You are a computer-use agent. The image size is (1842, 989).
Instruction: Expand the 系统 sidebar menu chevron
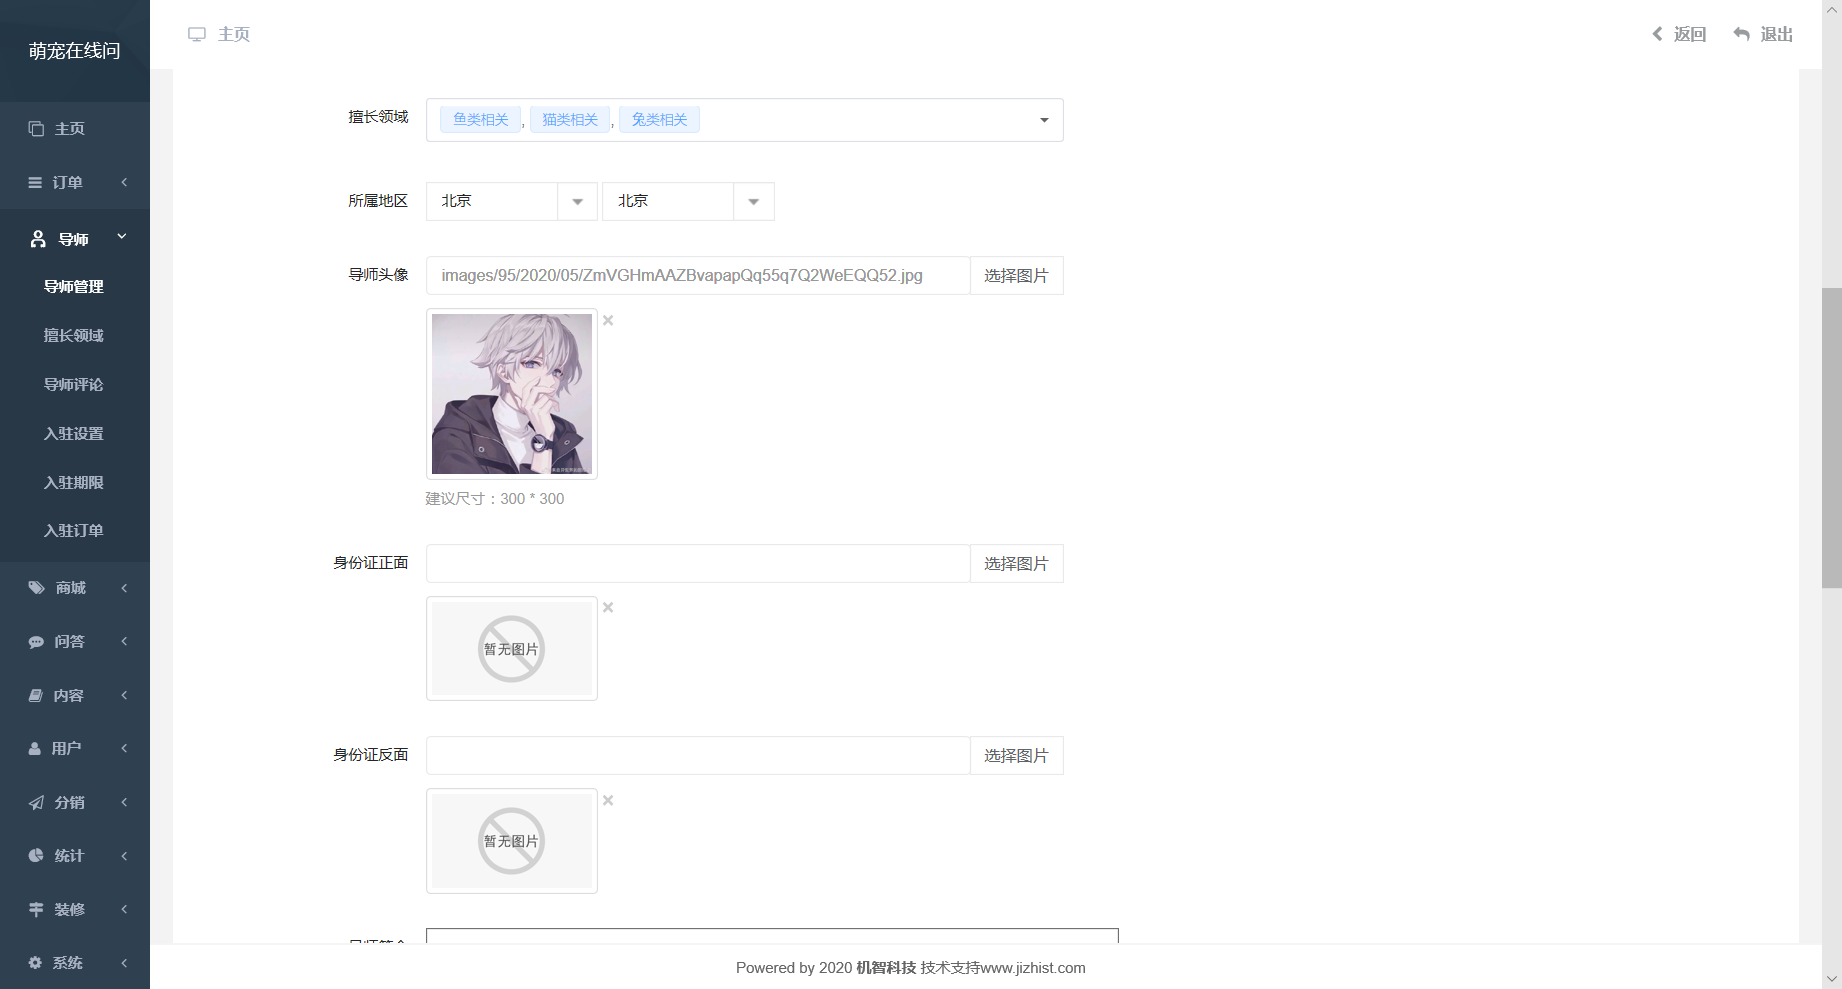point(124,963)
